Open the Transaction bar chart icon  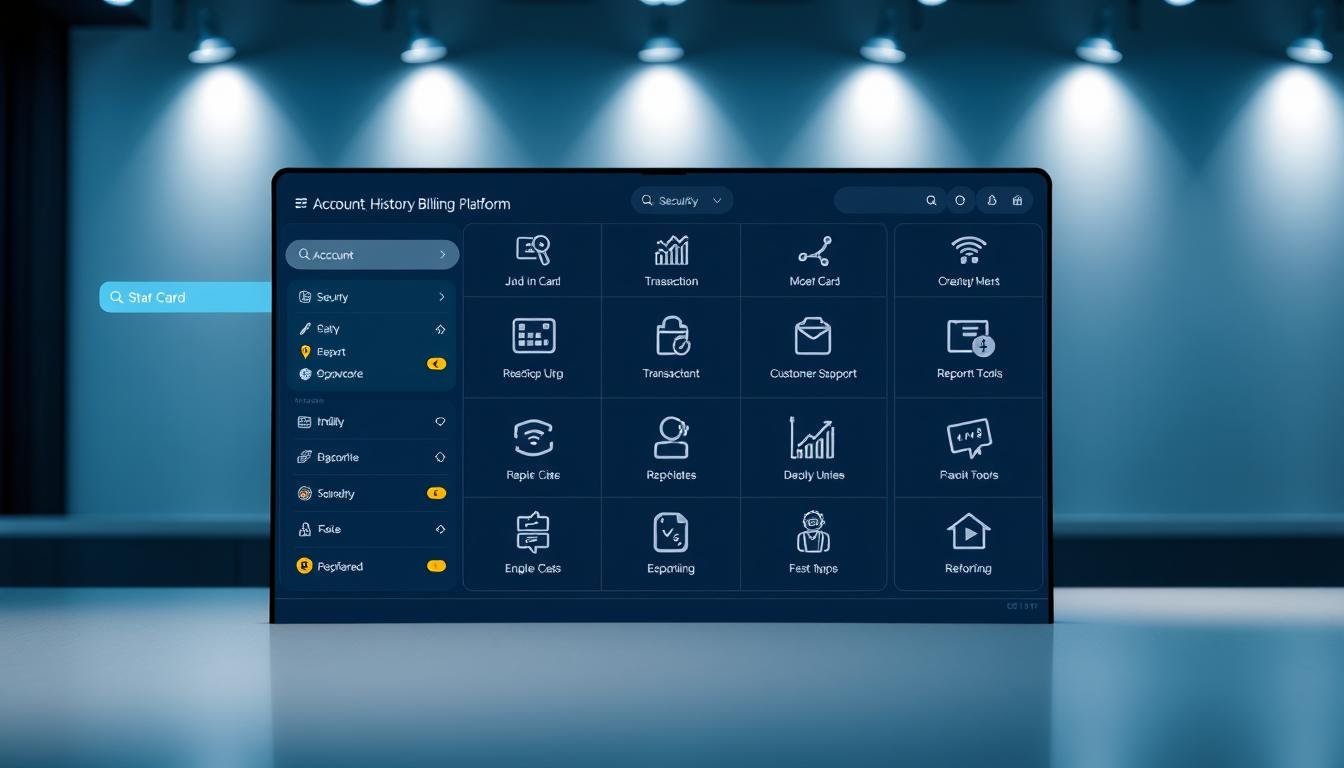pyautogui.click(x=671, y=251)
